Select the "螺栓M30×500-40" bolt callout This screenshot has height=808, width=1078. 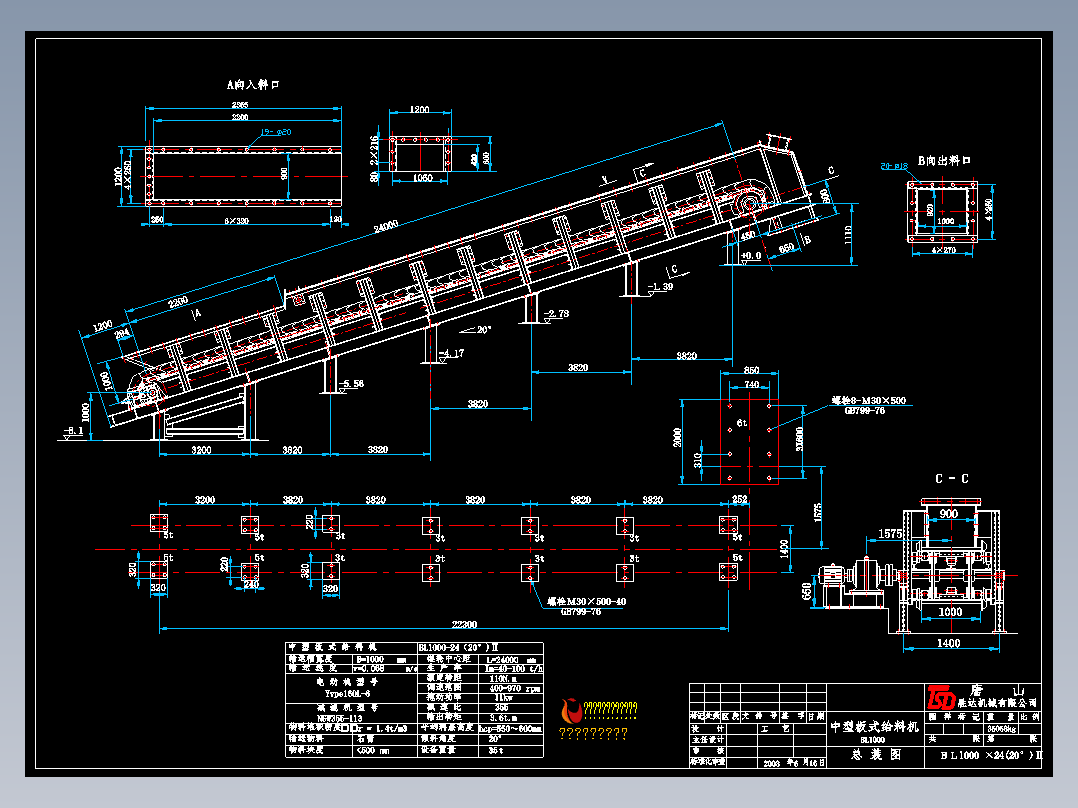(586, 602)
